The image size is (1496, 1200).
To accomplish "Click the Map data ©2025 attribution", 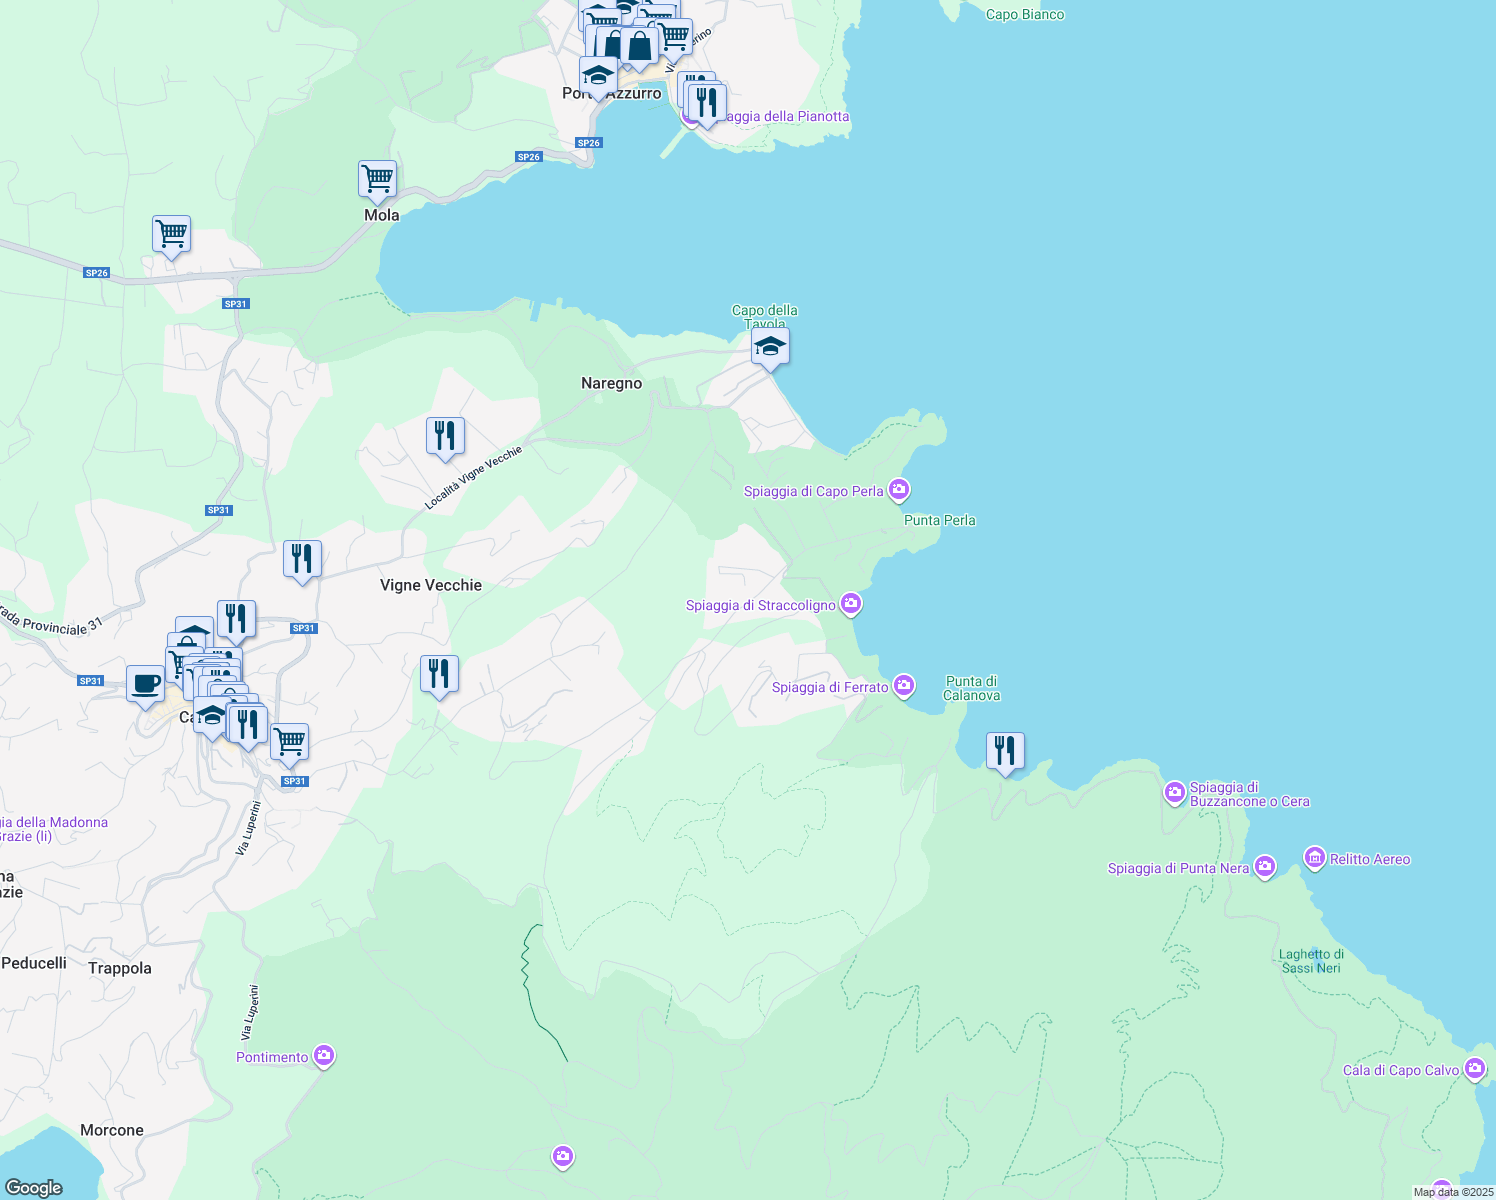I will [1453, 1192].
